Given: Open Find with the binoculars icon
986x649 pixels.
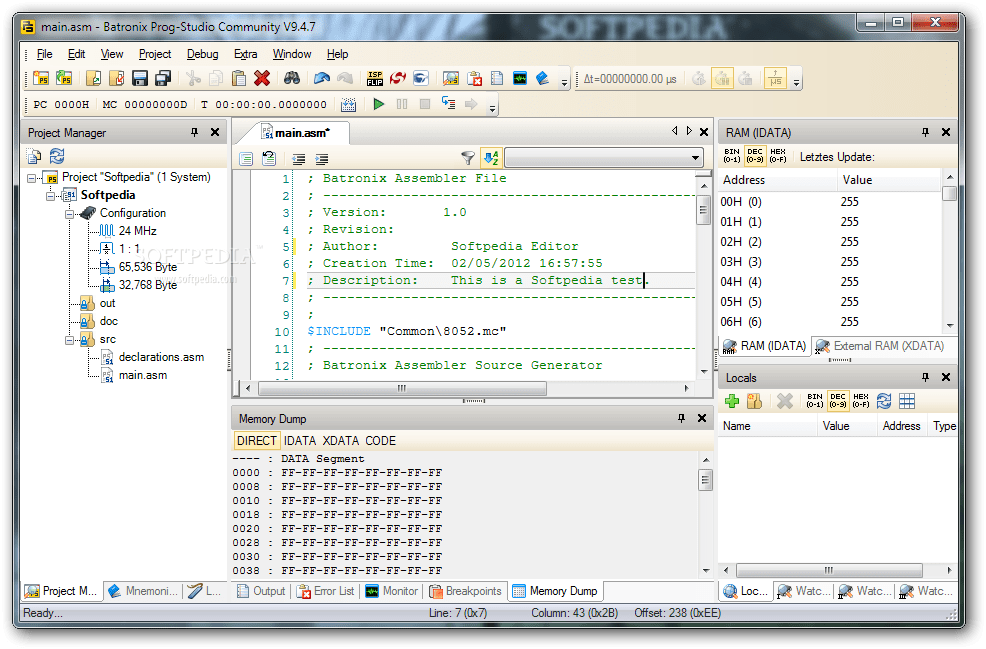Looking at the screenshot, I should click(x=292, y=78).
